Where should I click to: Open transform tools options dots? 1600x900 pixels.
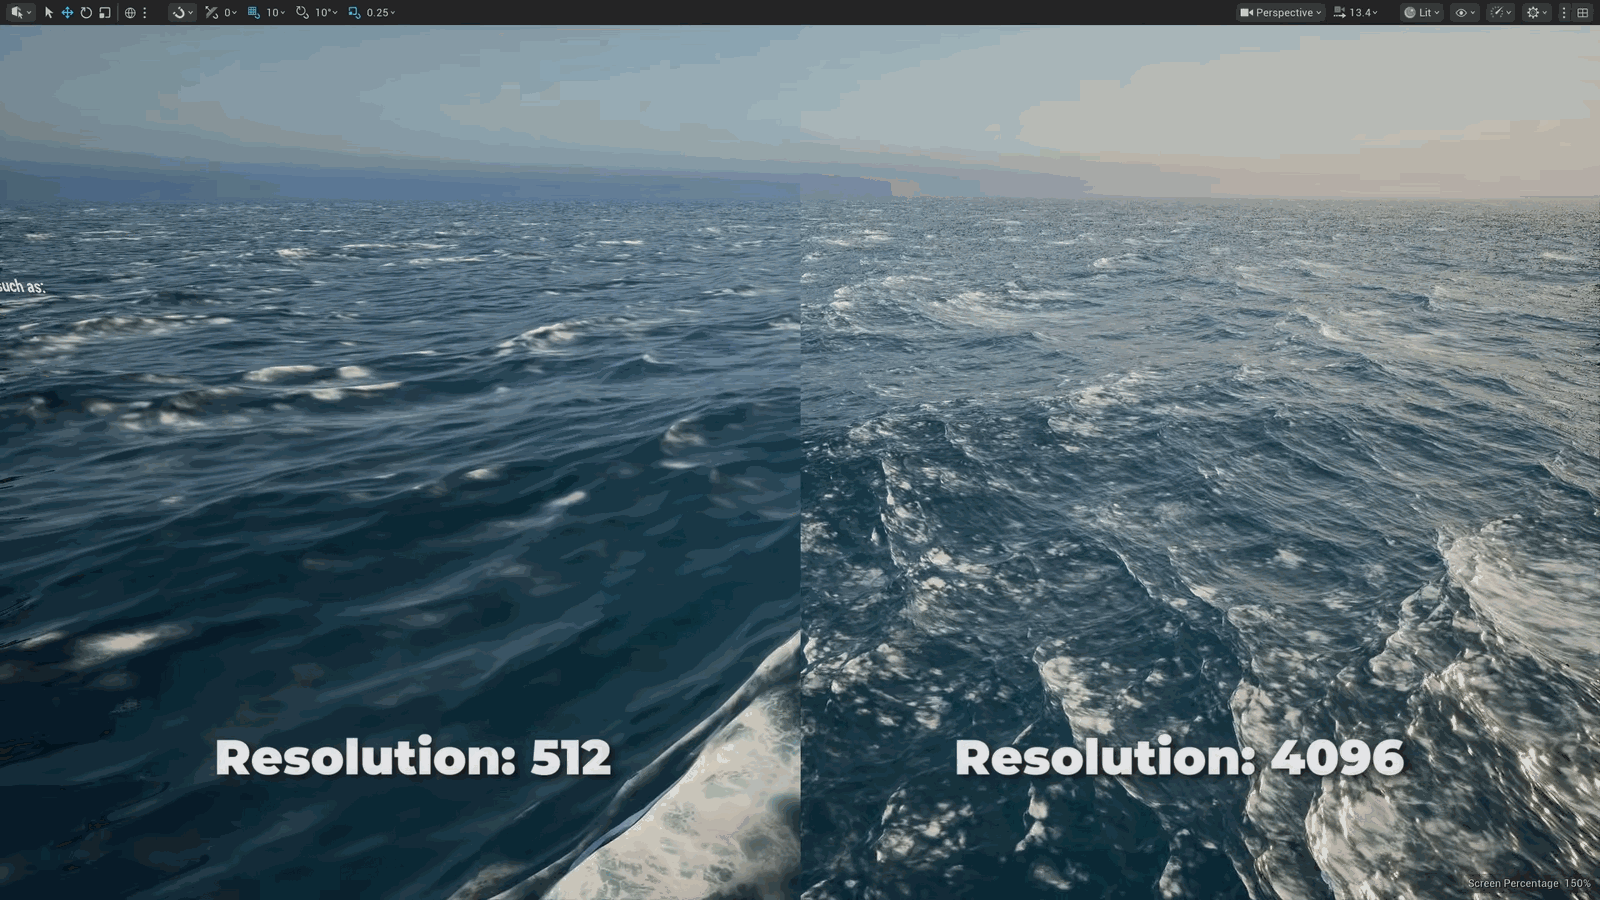tap(144, 12)
